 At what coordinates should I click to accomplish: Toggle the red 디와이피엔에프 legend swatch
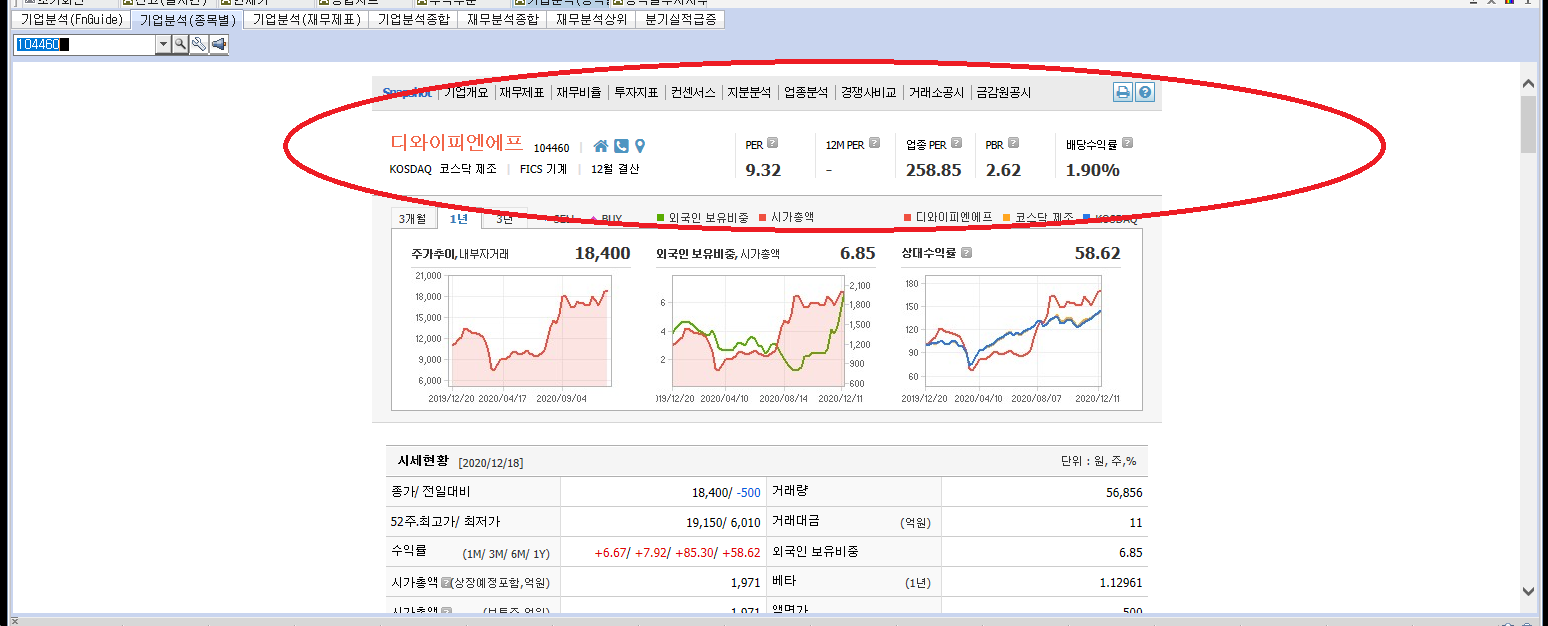point(908,218)
